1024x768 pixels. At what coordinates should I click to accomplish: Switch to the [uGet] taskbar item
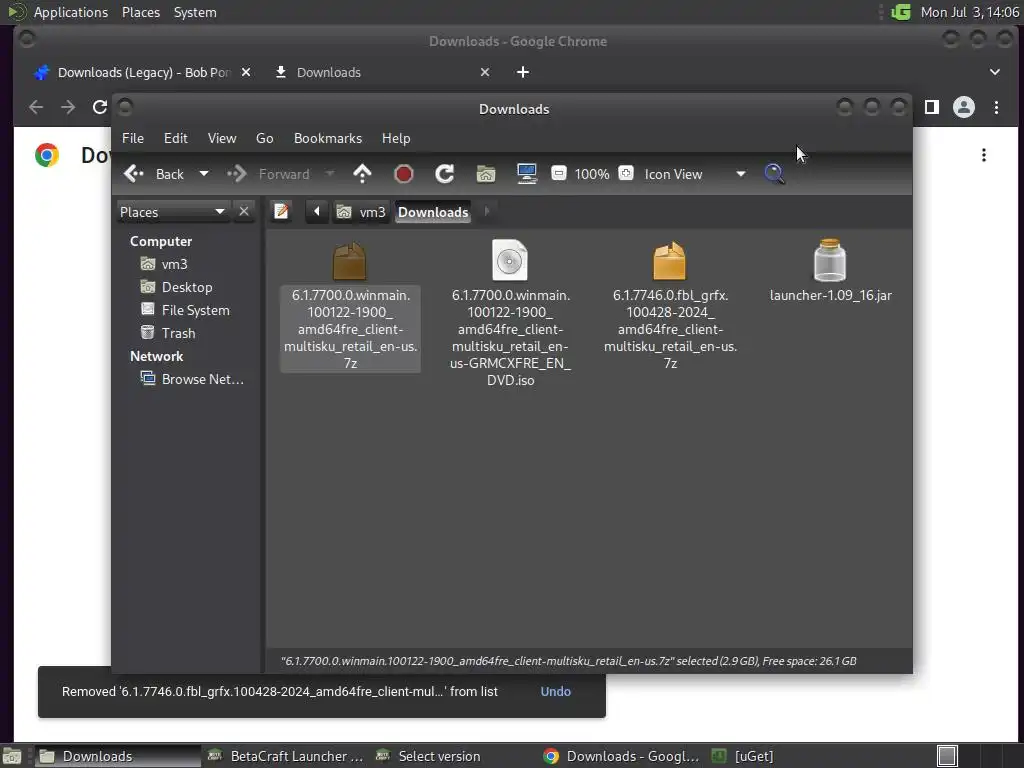[743, 756]
